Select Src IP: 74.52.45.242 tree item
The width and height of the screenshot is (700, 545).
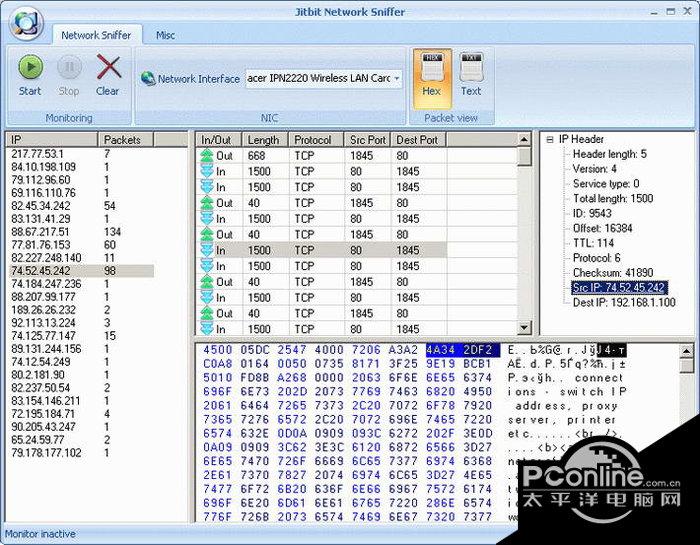[x=619, y=287]
